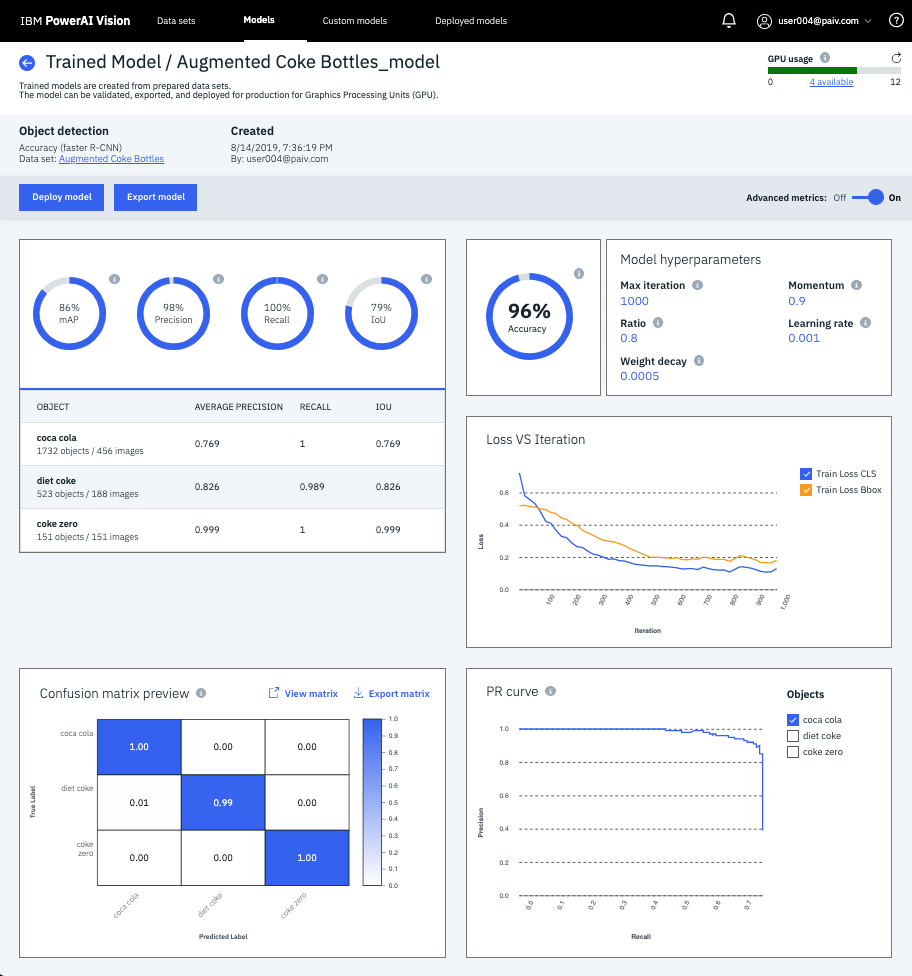
Task: Open the Custom models tab
Action: 355,21
